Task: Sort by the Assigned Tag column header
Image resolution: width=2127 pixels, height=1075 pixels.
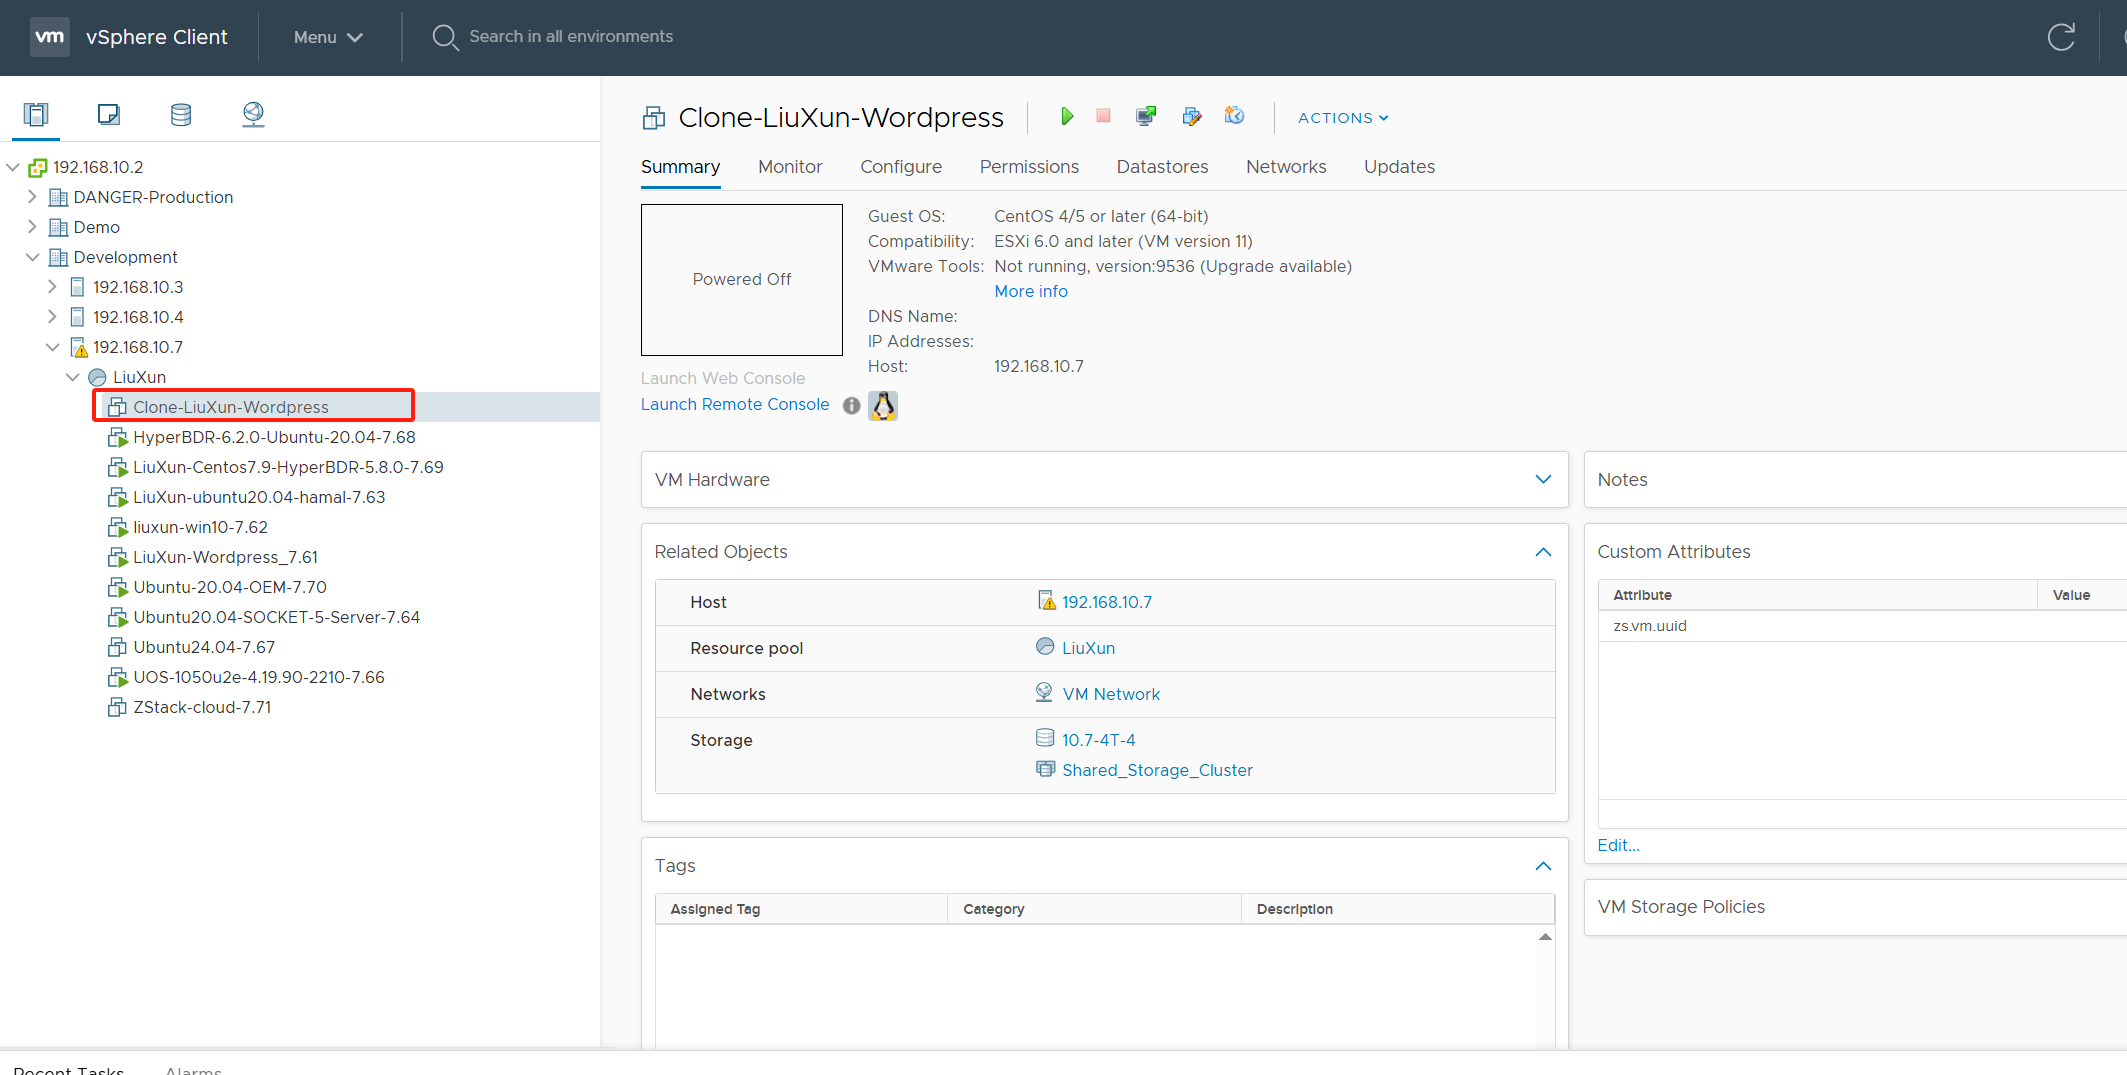Action: click(x=801, y=909)
